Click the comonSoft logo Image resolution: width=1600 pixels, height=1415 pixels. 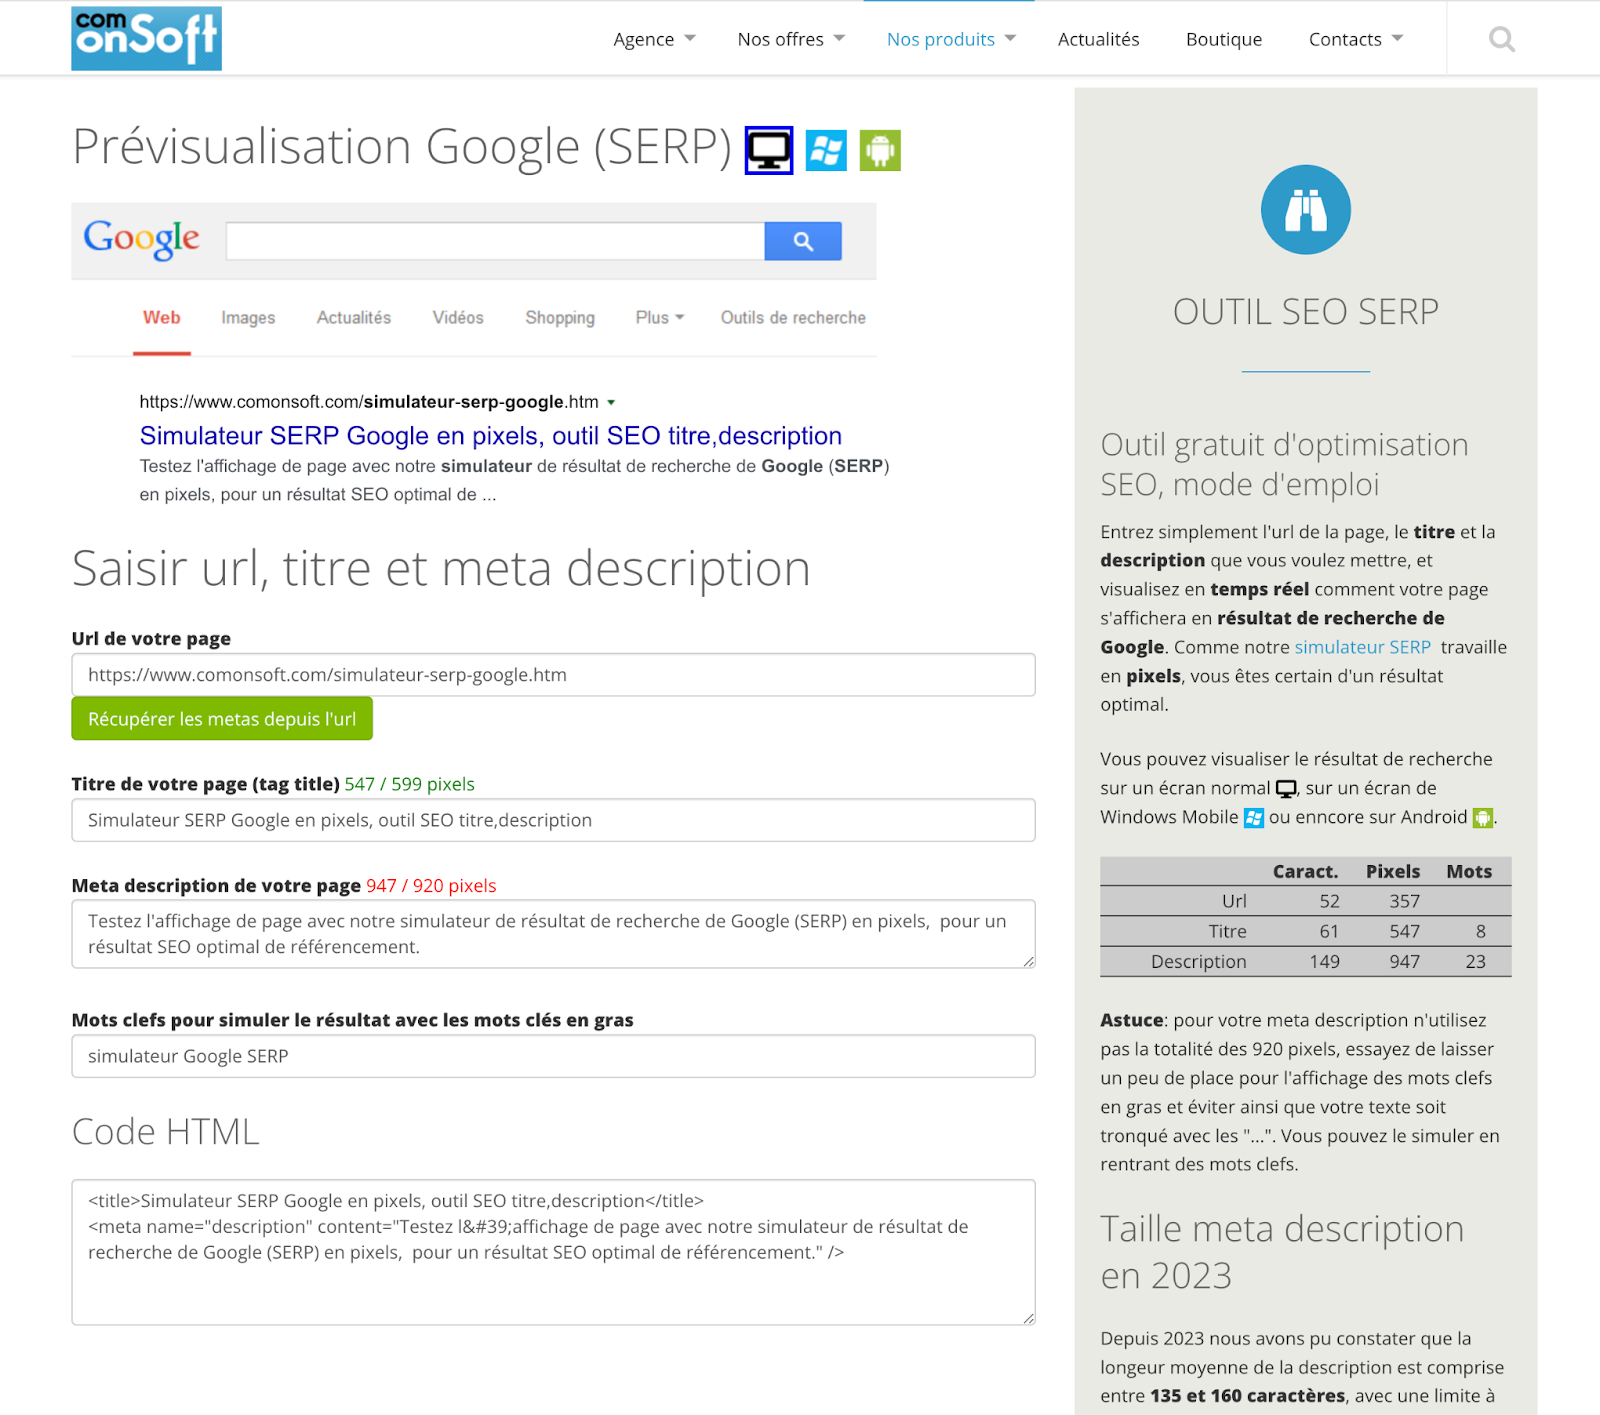pyautogui.click(x=146, y=39)
